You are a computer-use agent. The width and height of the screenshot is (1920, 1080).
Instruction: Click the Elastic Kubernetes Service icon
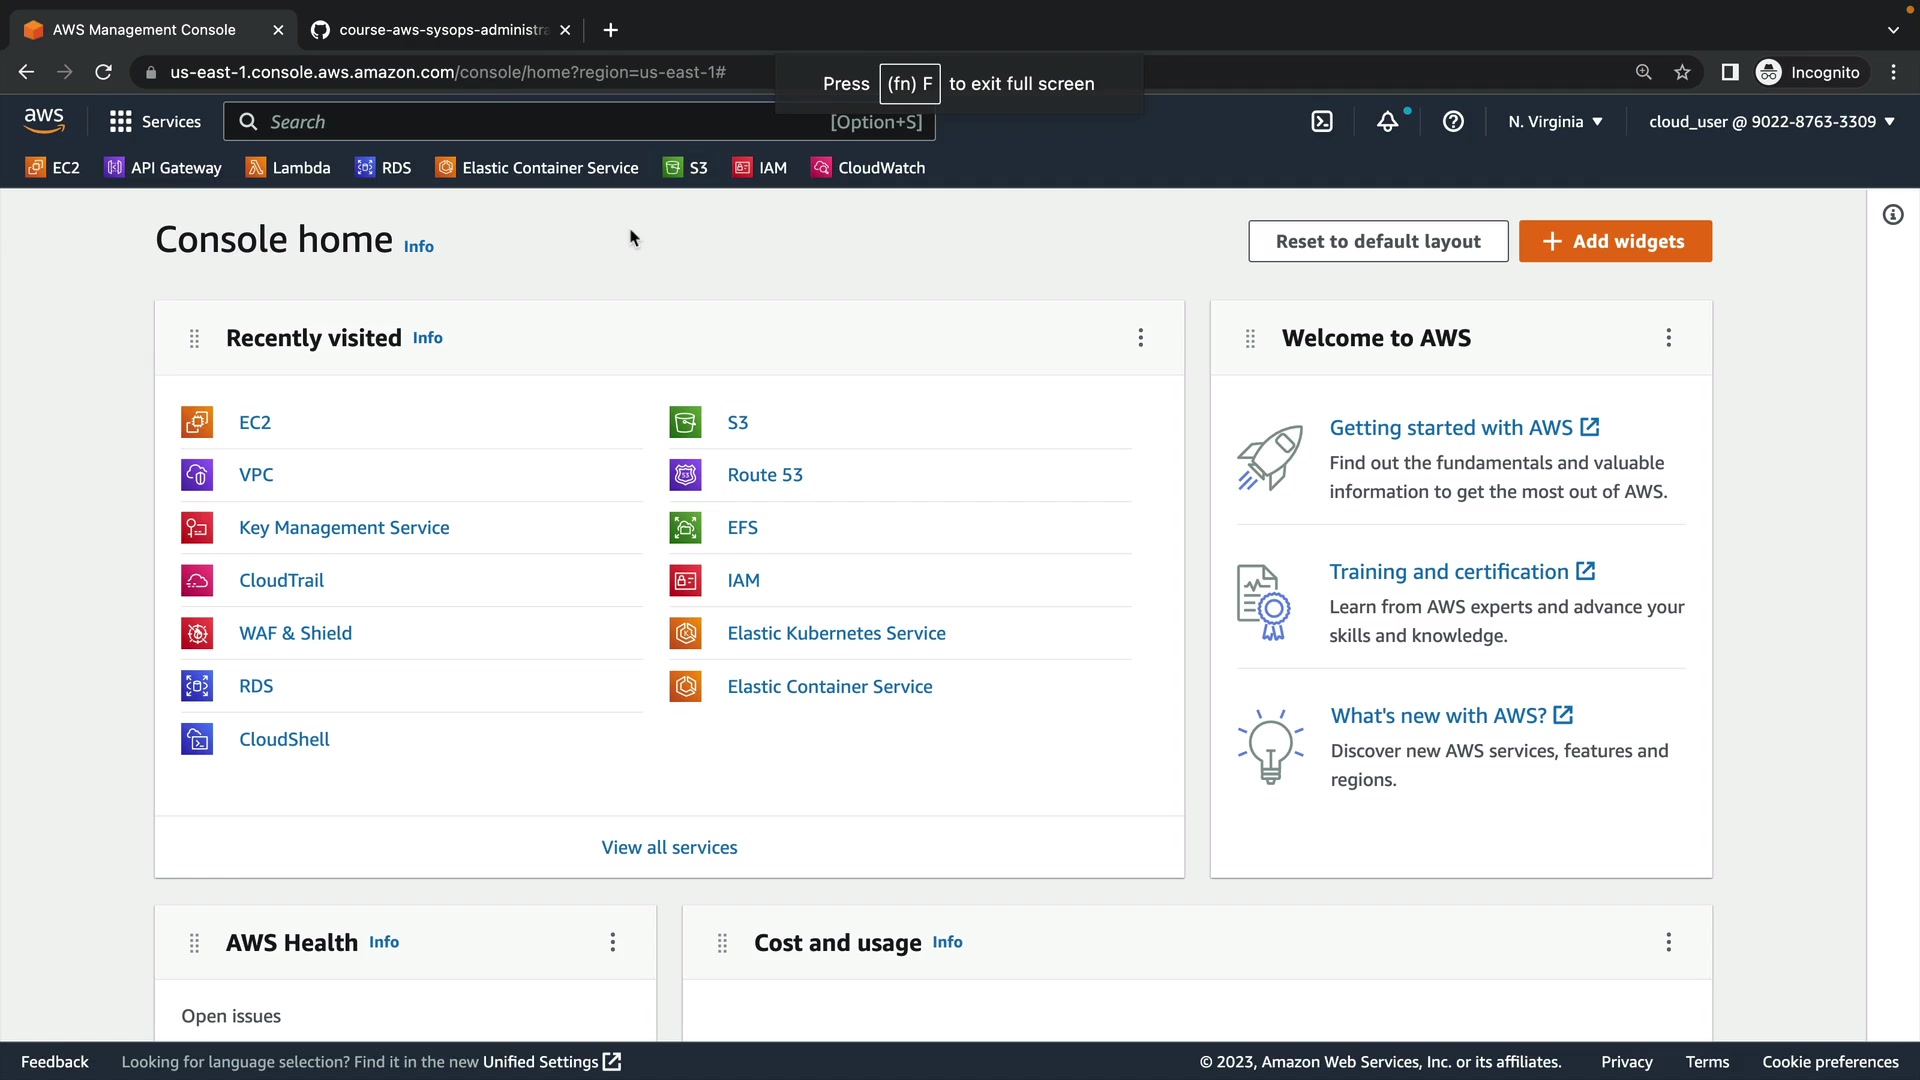[685, 633]
